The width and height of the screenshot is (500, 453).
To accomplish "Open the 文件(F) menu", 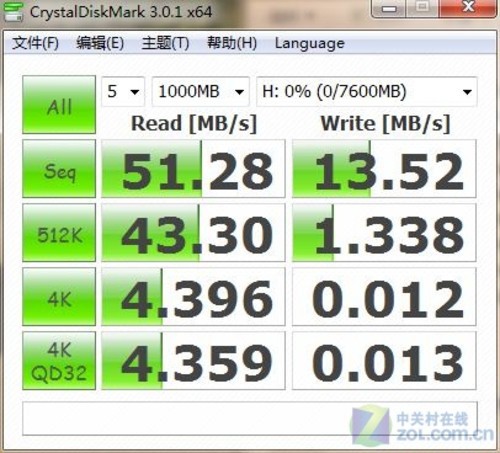I will [x=36, y=43].
